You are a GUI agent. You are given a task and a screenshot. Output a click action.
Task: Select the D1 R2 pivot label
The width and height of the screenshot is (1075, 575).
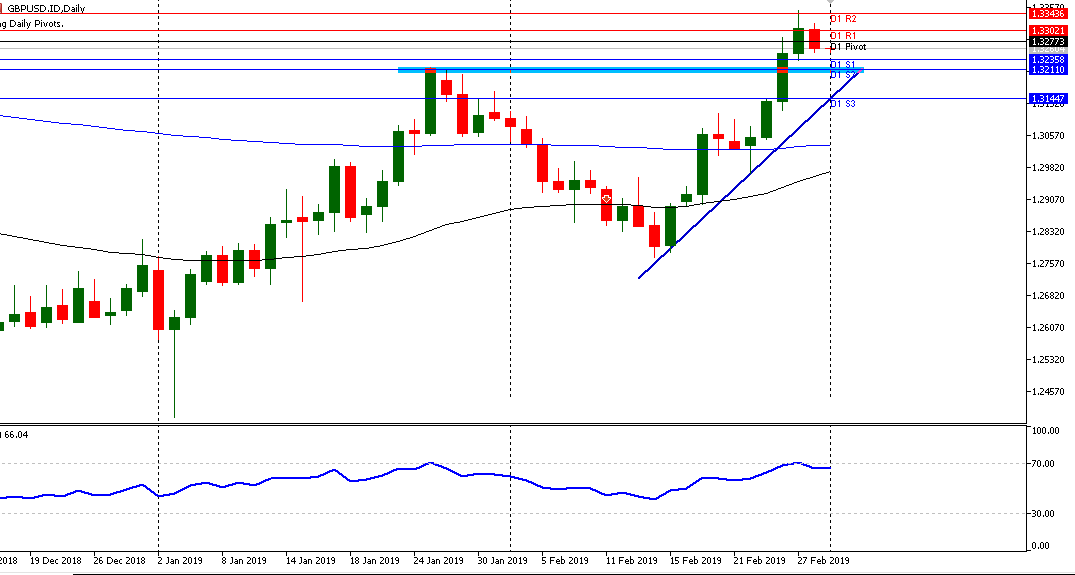pyautogui.click(x=843, y=19)
